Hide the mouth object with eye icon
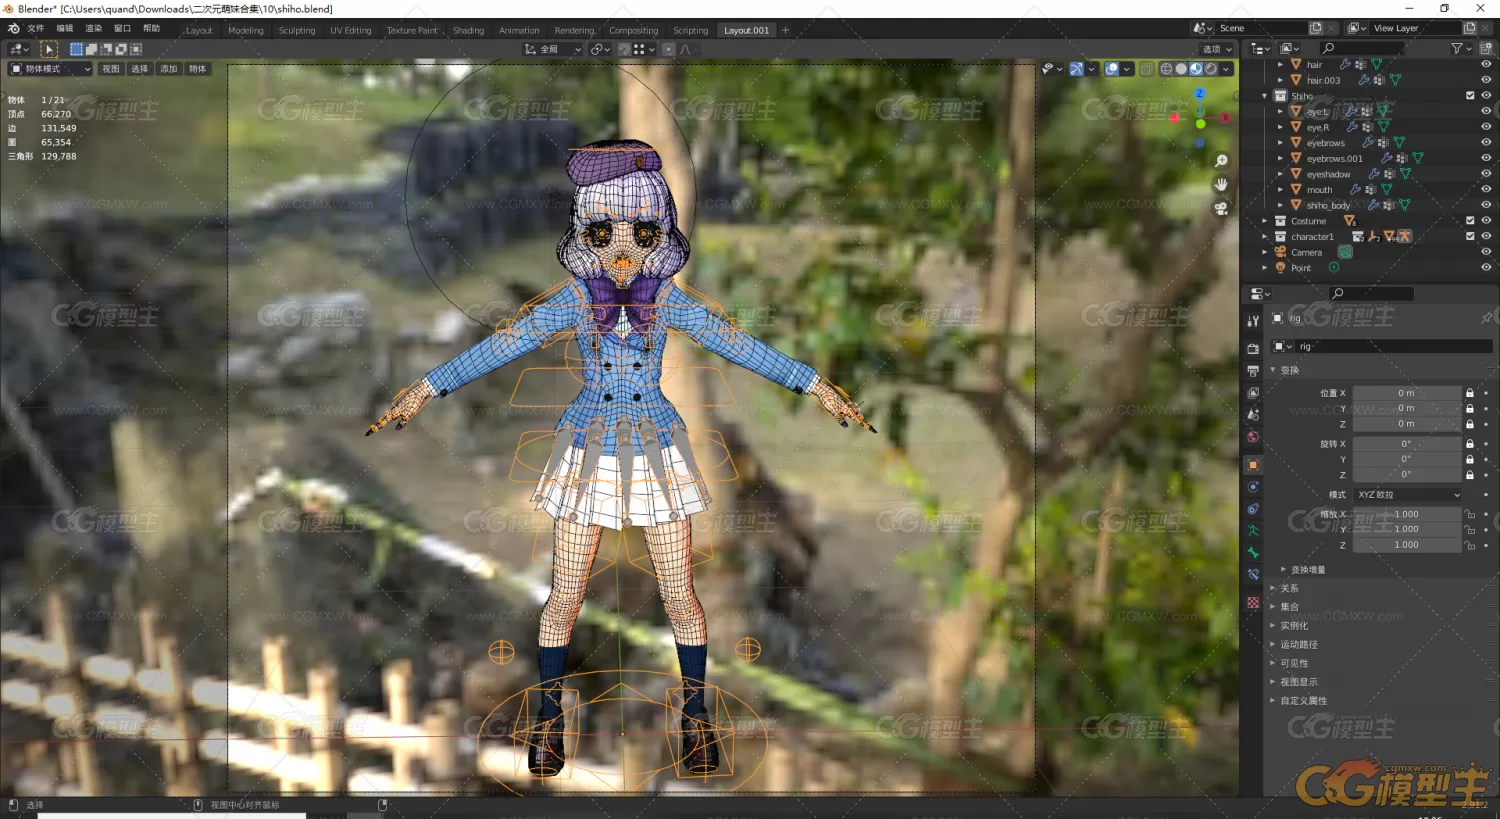 point(1486,189)
